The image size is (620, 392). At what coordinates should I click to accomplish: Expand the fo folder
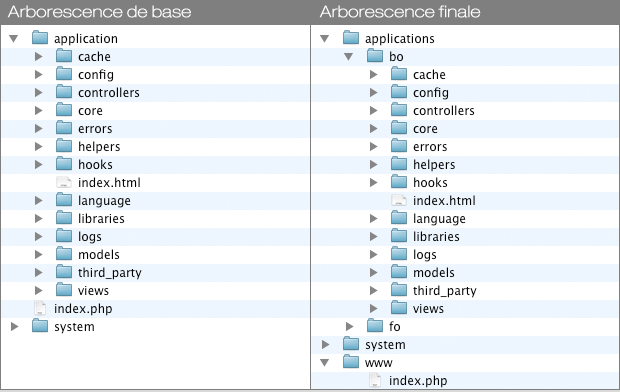pos(349,327)
